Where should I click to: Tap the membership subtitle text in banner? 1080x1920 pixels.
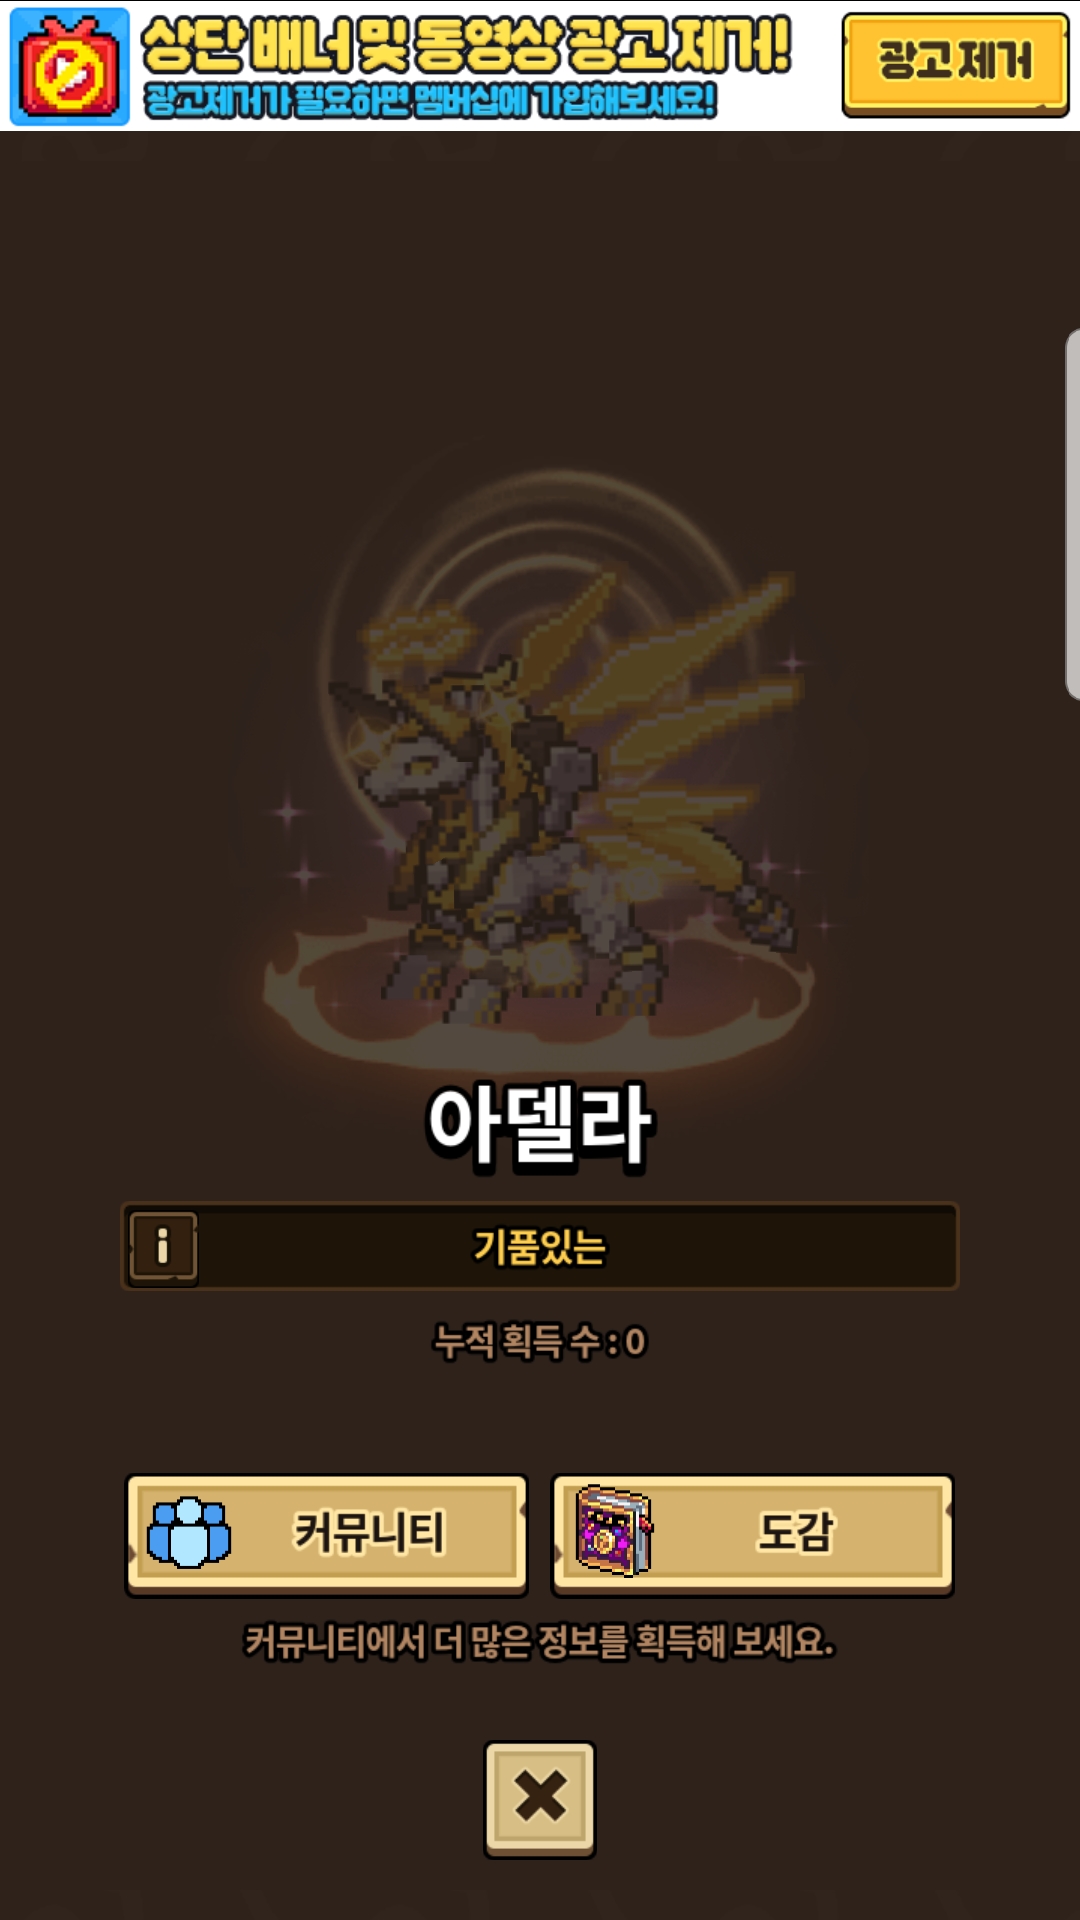pyautogui.click(x=430, y=100)
